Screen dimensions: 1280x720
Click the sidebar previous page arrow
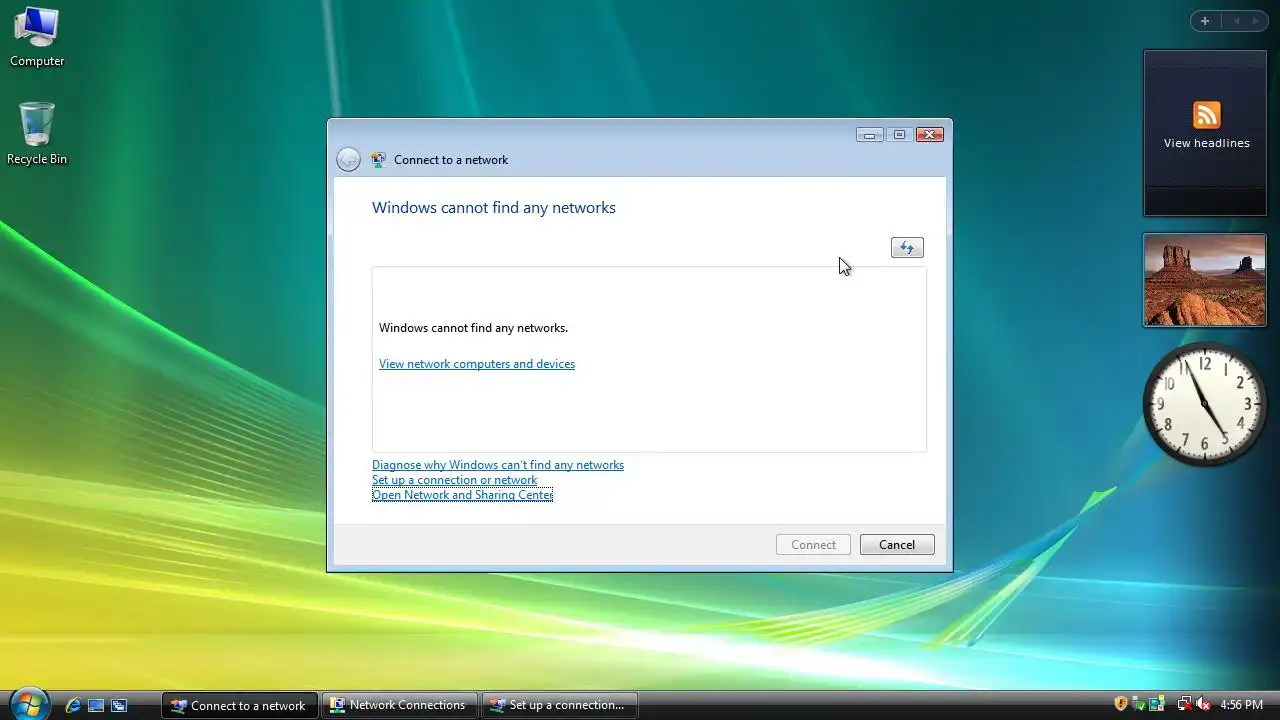pos(1236,21)
